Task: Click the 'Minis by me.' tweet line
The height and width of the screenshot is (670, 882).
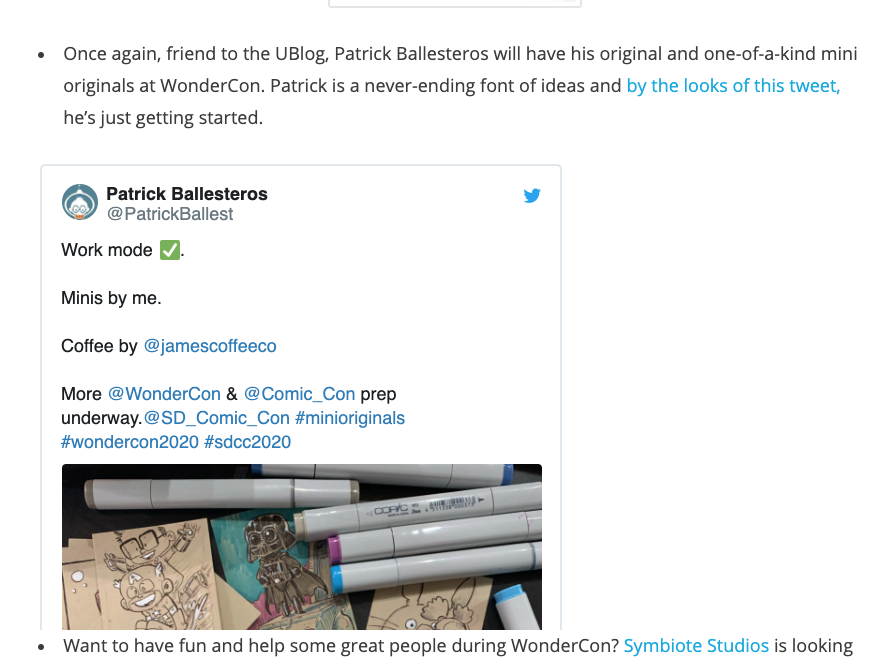Action: point(111,298)
